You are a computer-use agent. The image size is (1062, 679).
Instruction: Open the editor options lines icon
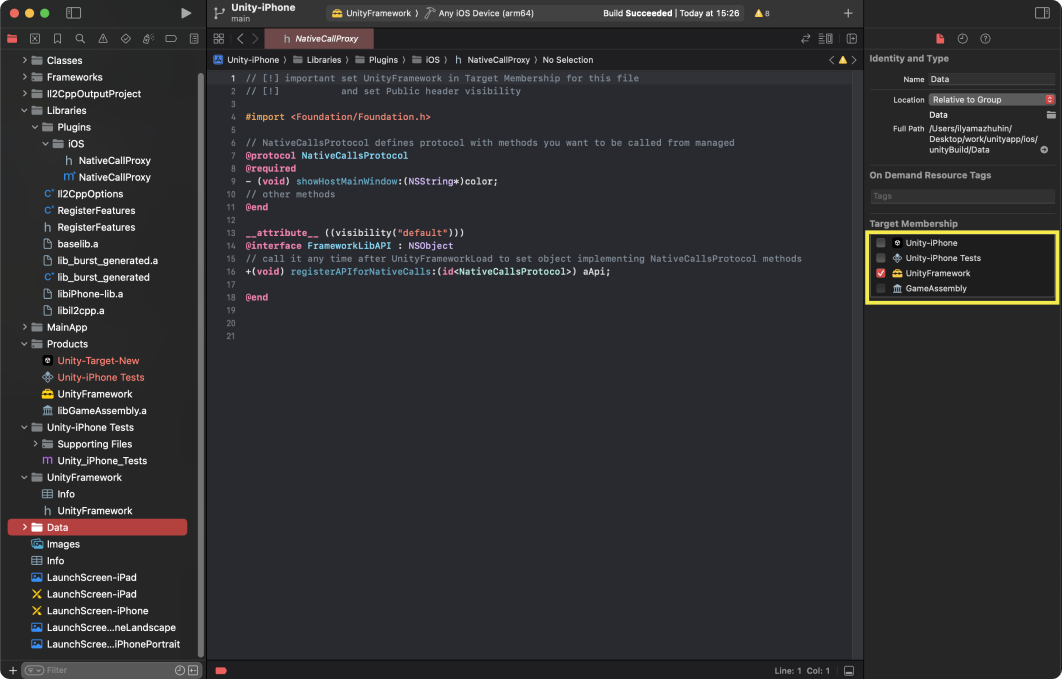click(826, 39)
